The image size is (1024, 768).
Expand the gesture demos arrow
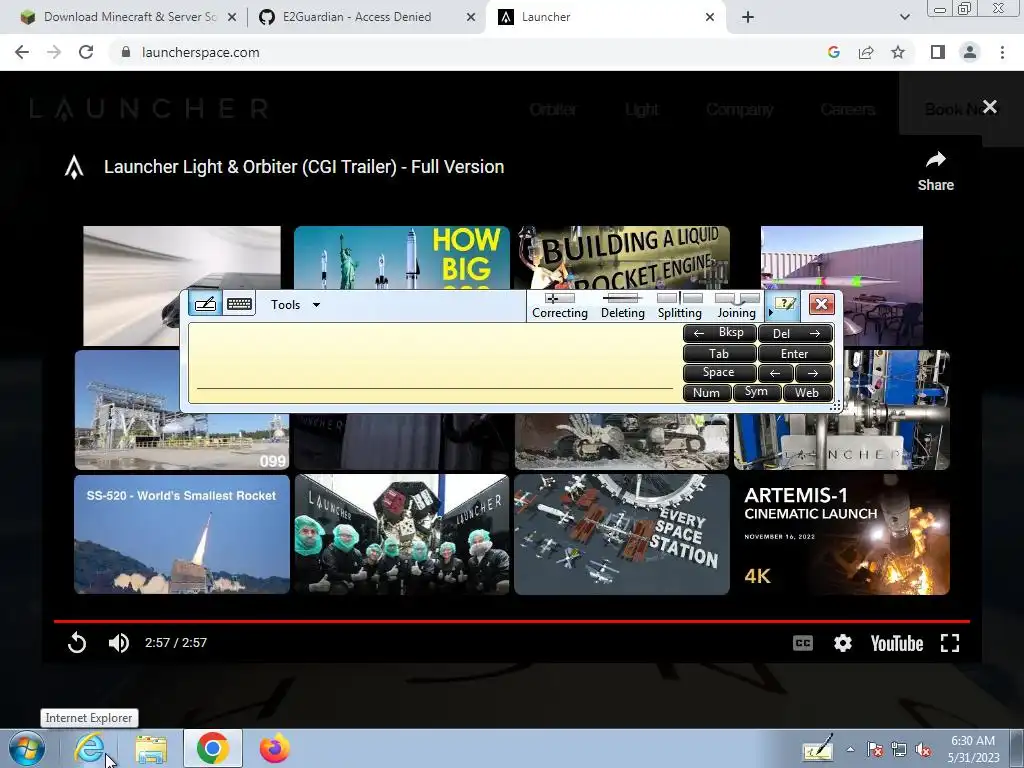(x=770, y=313)
